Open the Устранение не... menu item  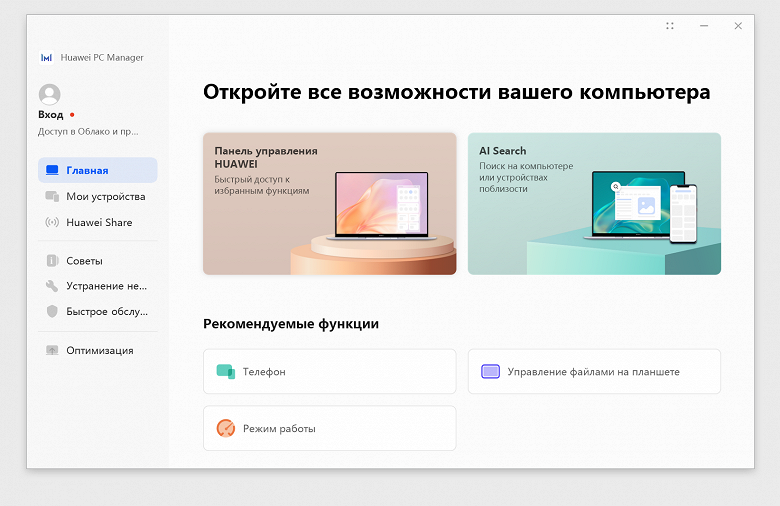click(98, 286)
